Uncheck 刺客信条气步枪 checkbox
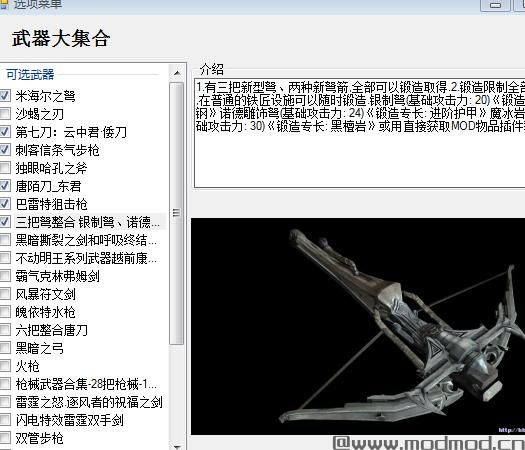The image size is (525, 450). (x=5, y=150)
